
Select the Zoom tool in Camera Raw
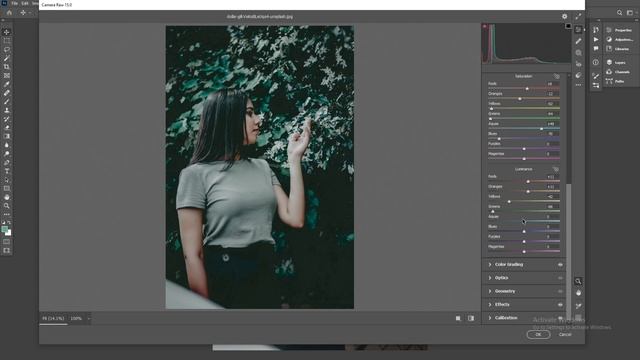[578, 281]
